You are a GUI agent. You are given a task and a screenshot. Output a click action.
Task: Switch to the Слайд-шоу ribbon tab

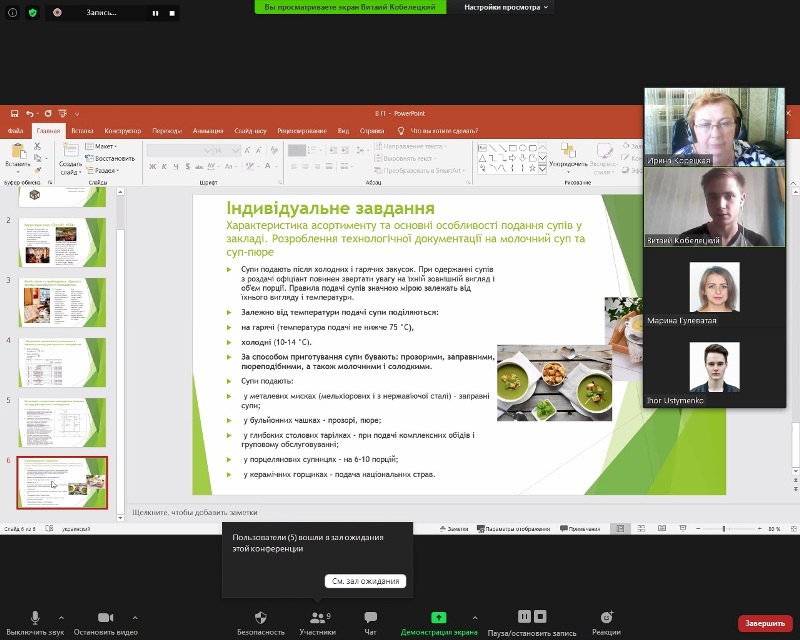[251, 131]
